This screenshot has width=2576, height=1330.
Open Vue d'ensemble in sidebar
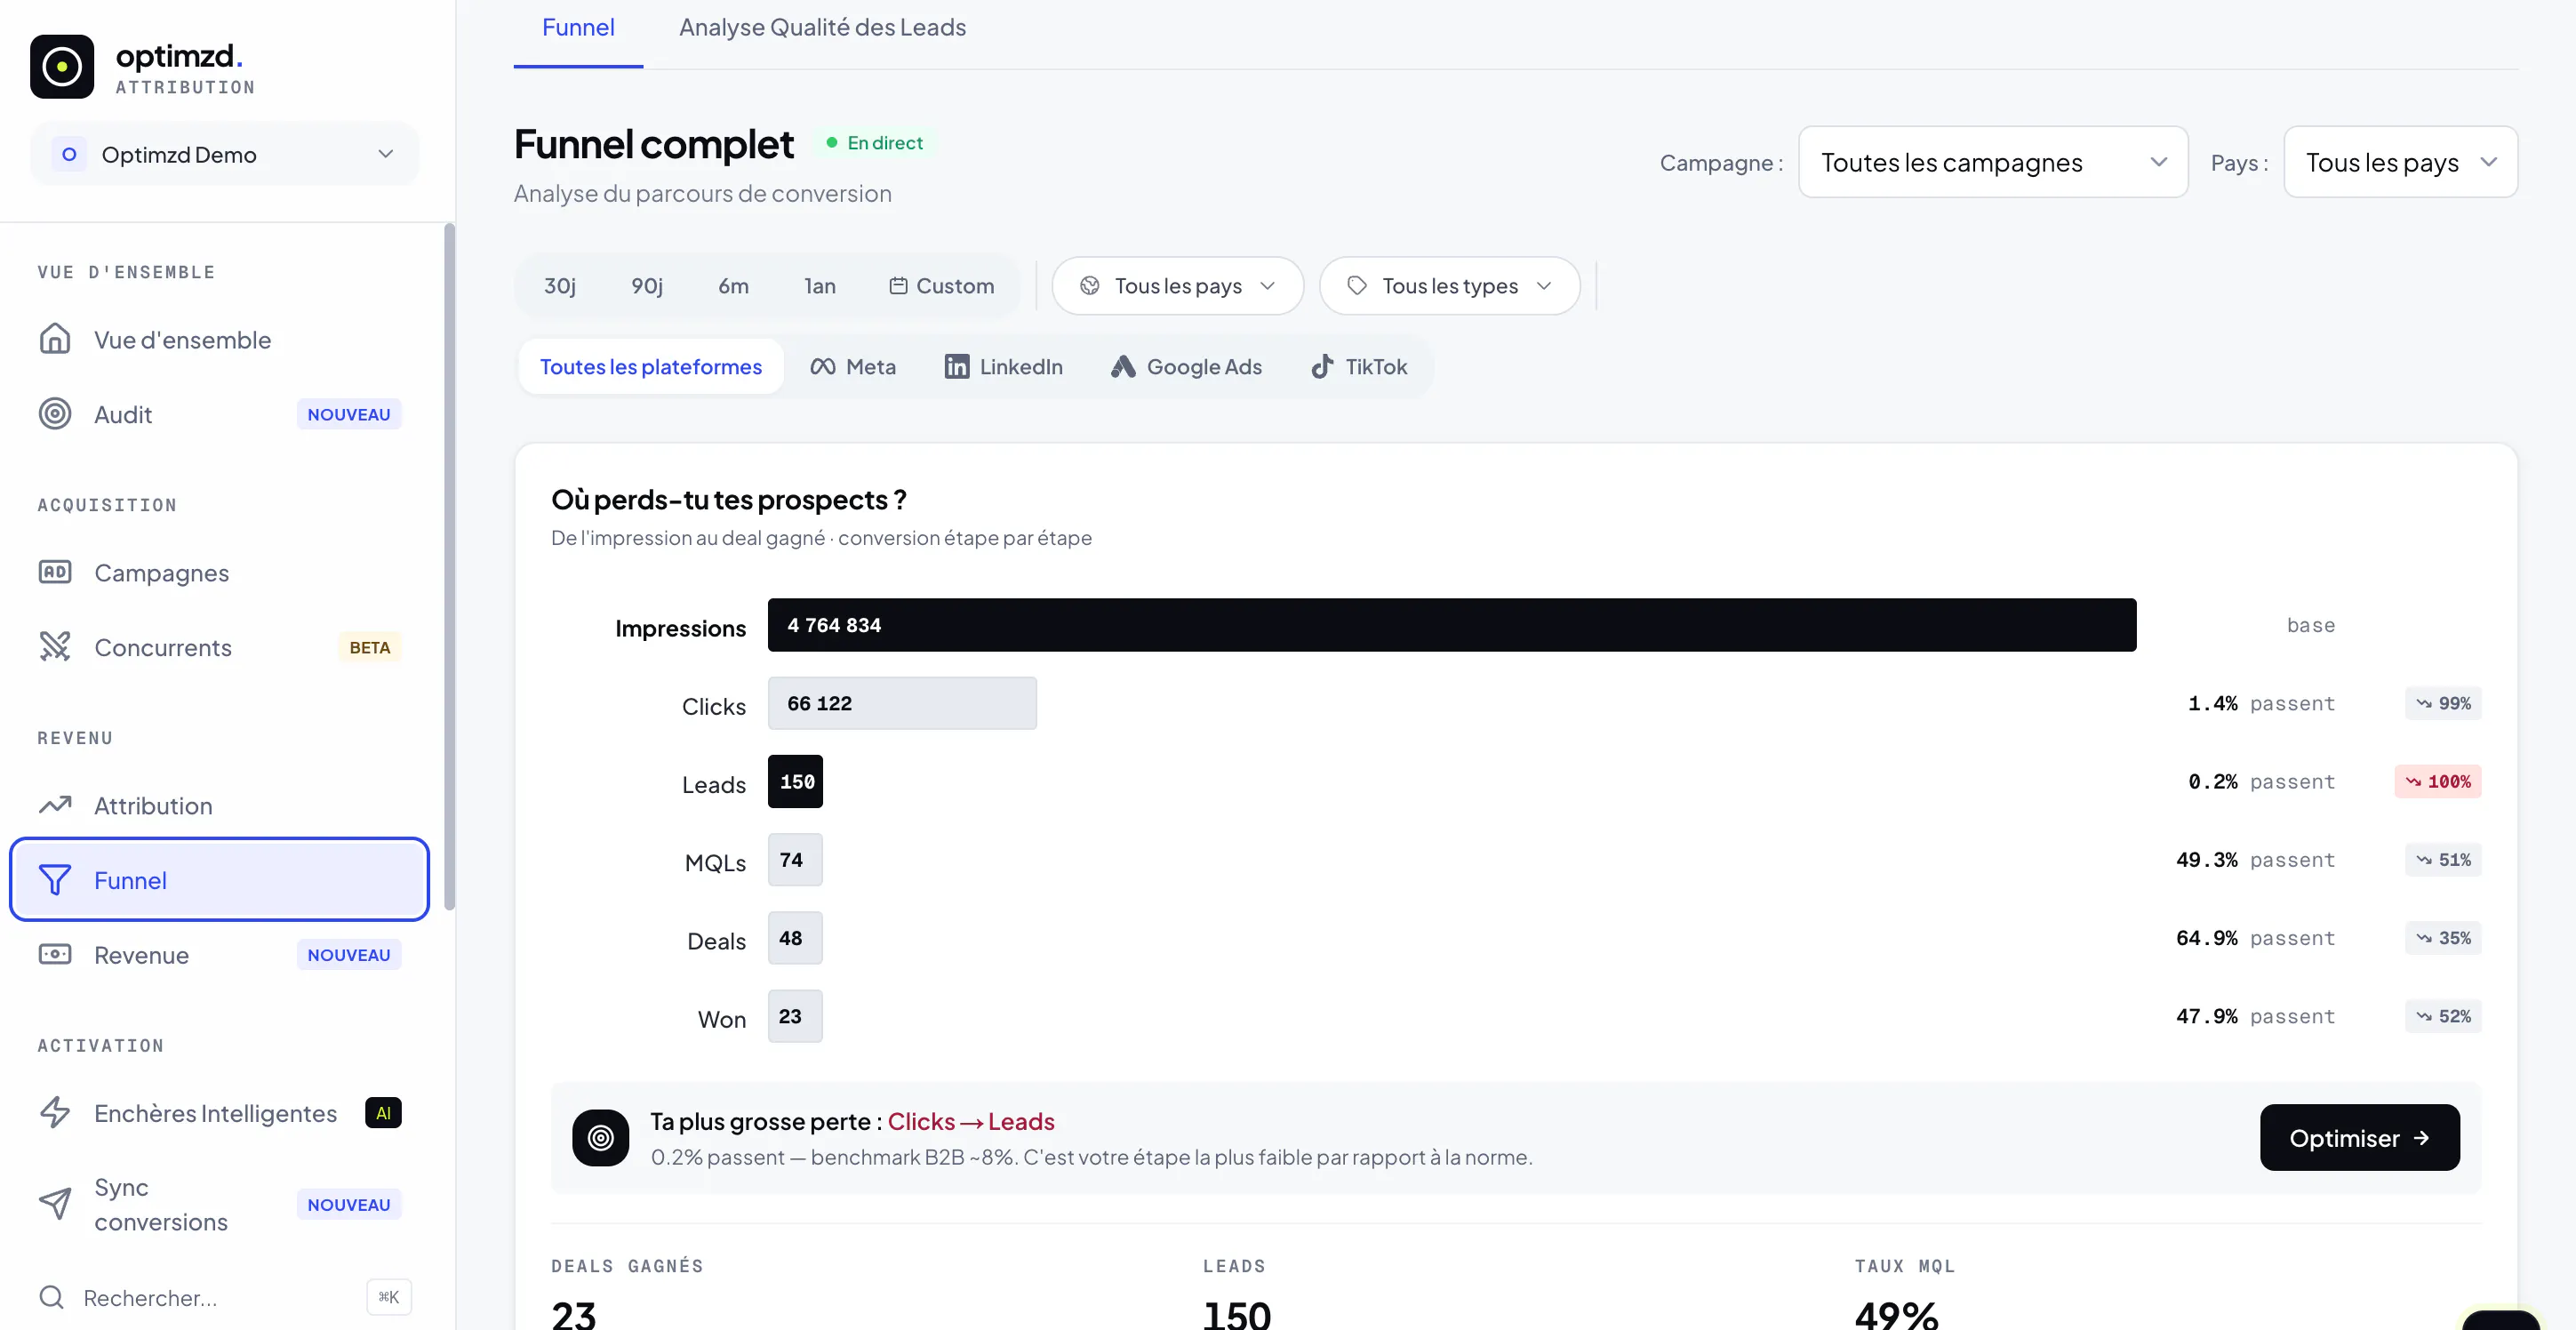coord(220,339)
